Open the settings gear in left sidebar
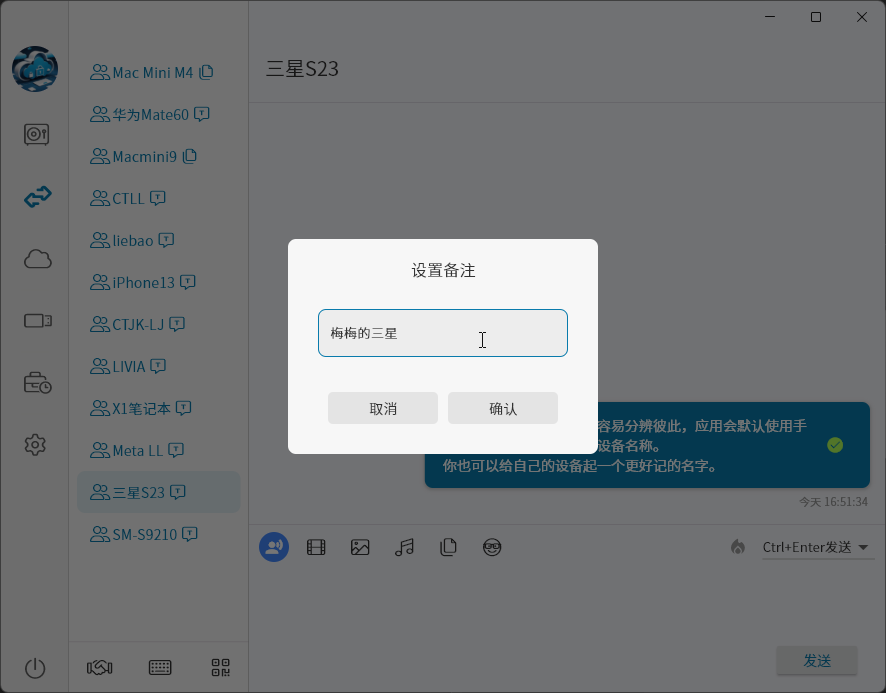The width and height of the screenshot is (886, 693). coord(36,444)
